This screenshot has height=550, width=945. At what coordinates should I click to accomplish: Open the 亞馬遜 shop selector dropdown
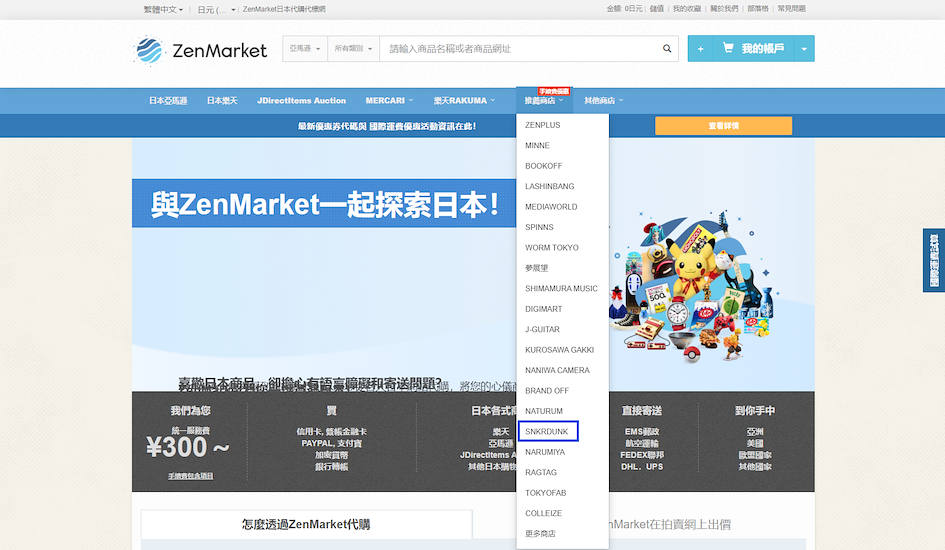pos(305,49)
